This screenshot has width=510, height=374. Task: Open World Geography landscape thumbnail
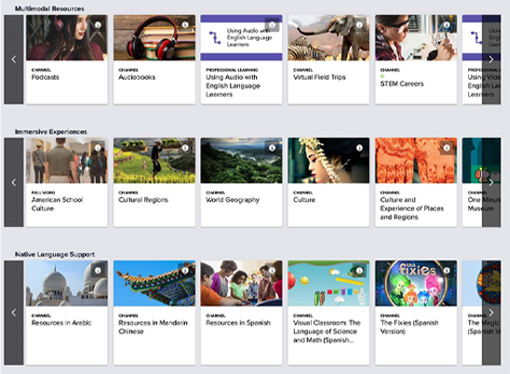241,161
